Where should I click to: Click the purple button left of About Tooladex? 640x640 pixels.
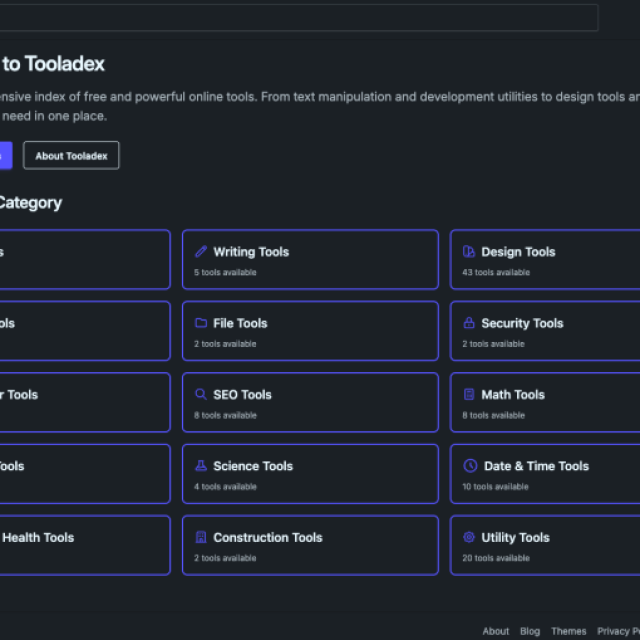point(5,155)
